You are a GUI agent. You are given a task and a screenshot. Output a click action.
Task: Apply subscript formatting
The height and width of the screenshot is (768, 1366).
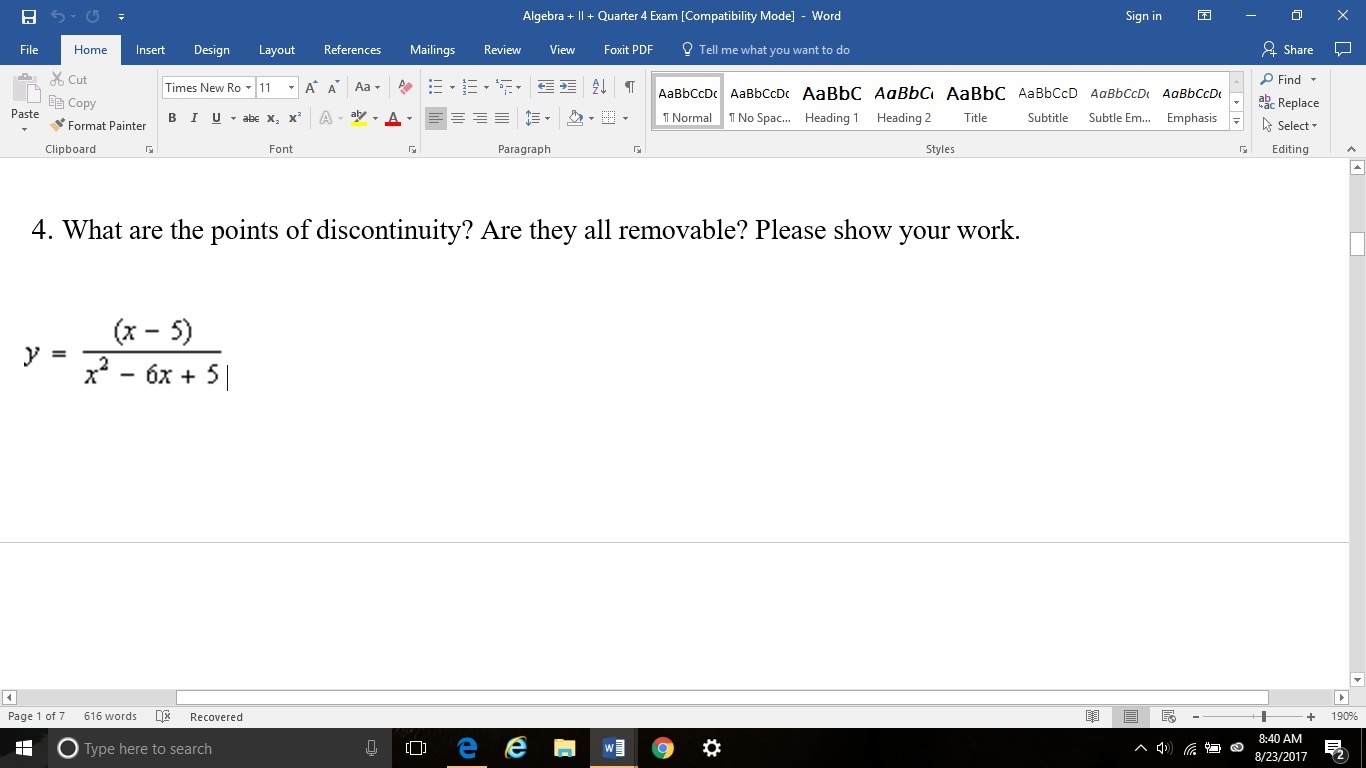273,118
